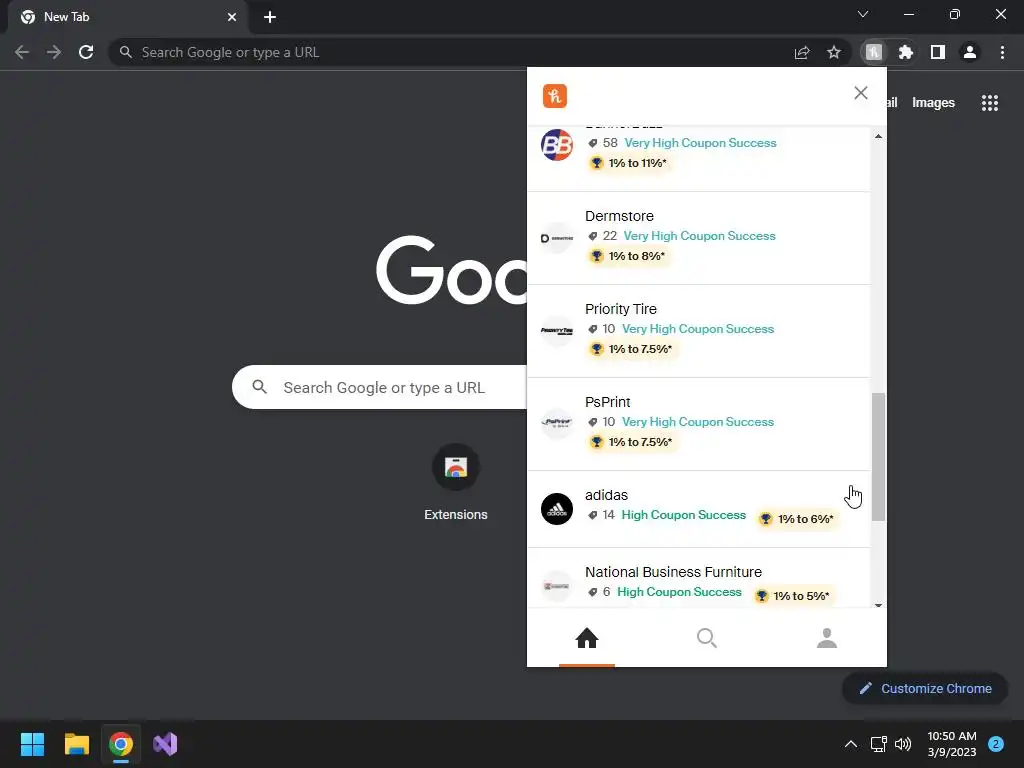Screen dimensions: 1024x768
Task: Click the 1% to 5%* reward badge
Action: coord(793,596)
